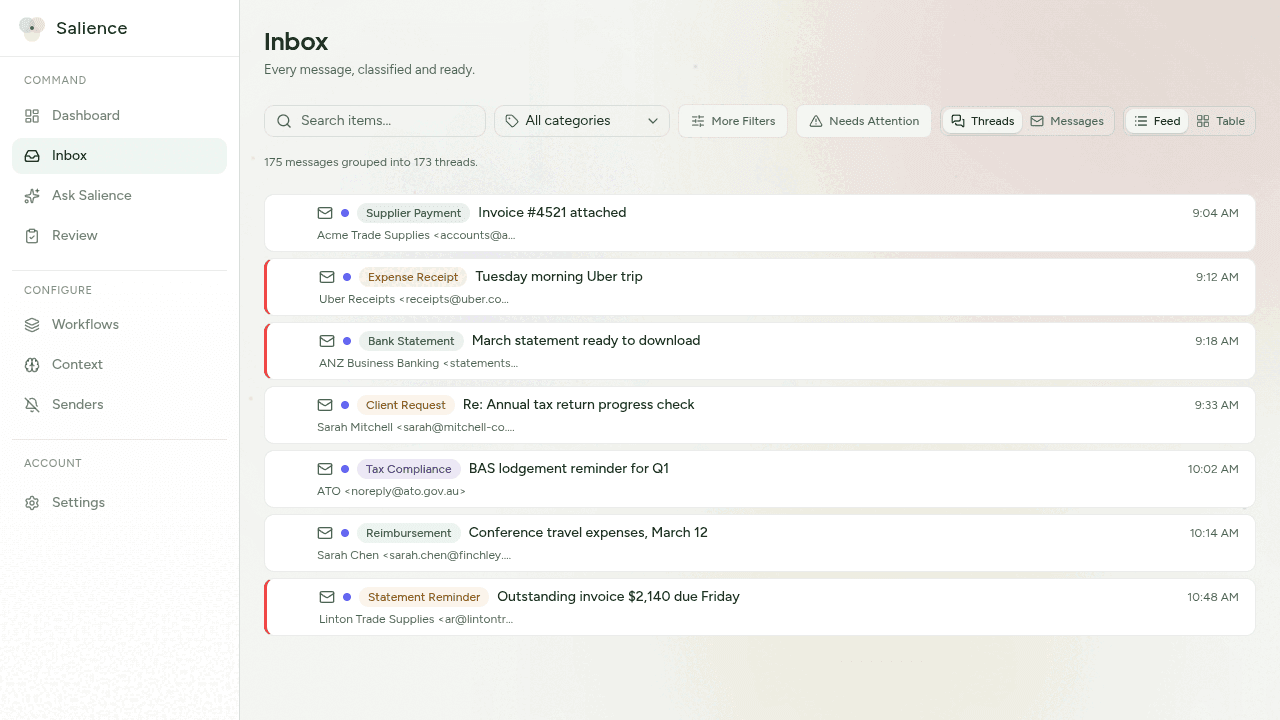Click the 10:48 AM timestamp
The height and width of the screenshot is (720, 1280).
click(1213, 597)
